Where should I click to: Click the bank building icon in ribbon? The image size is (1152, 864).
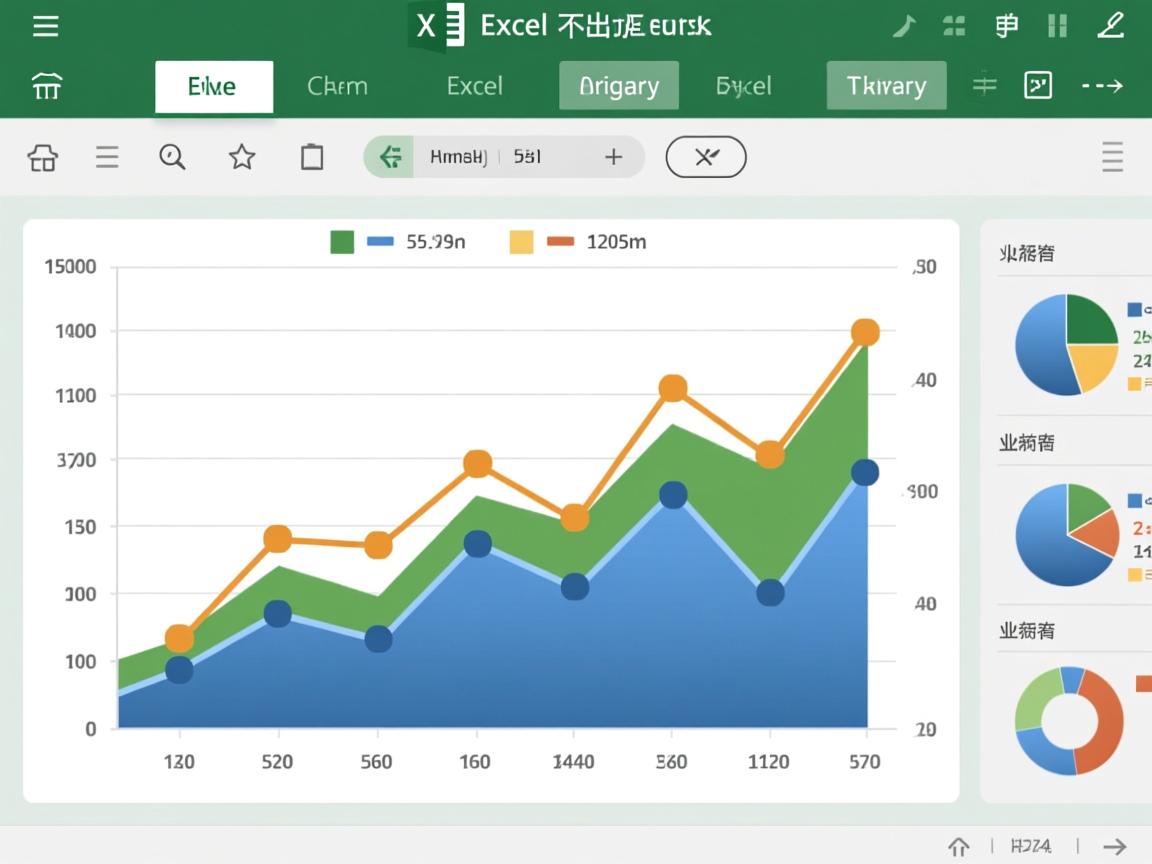coord(46,86)
